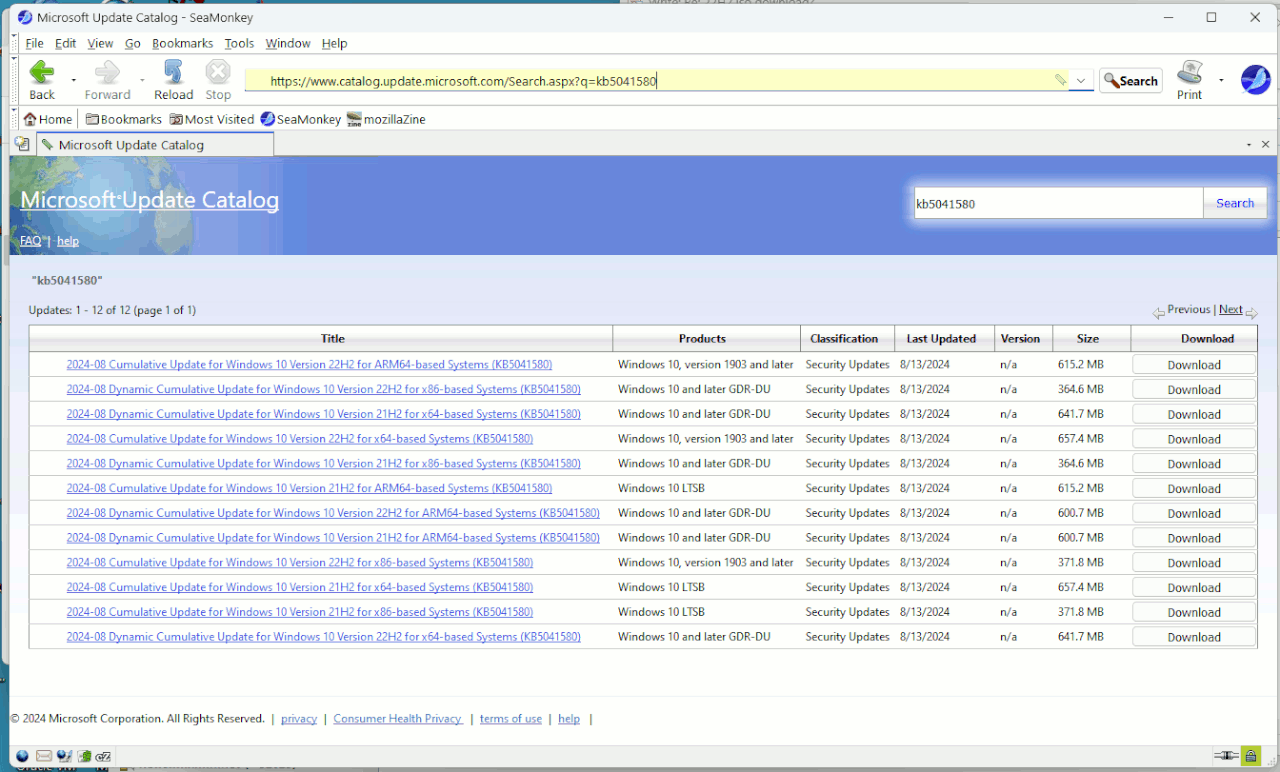Open the FAQ link in the header
1280x772 pixels.
[31, 241]
